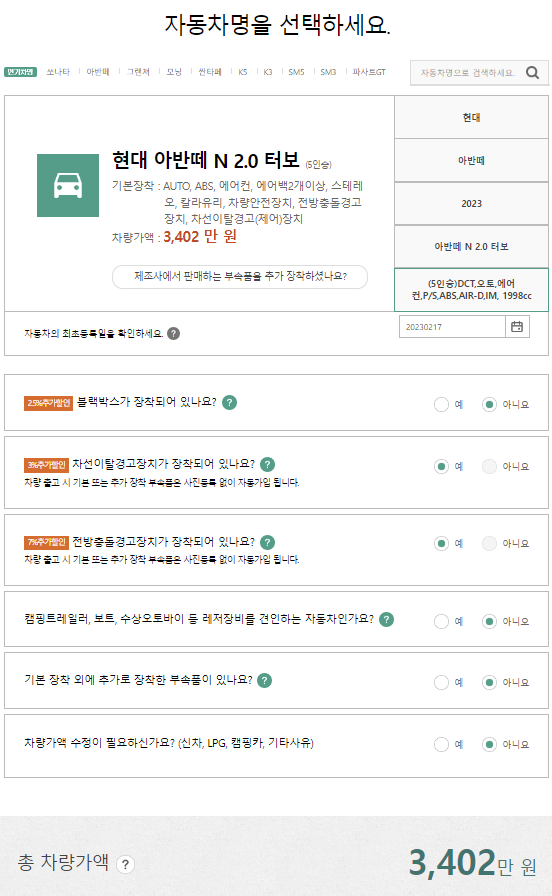Screen dimensions: 552x896
Task: Choose popular car 아반떼 link
Action: 98,72
